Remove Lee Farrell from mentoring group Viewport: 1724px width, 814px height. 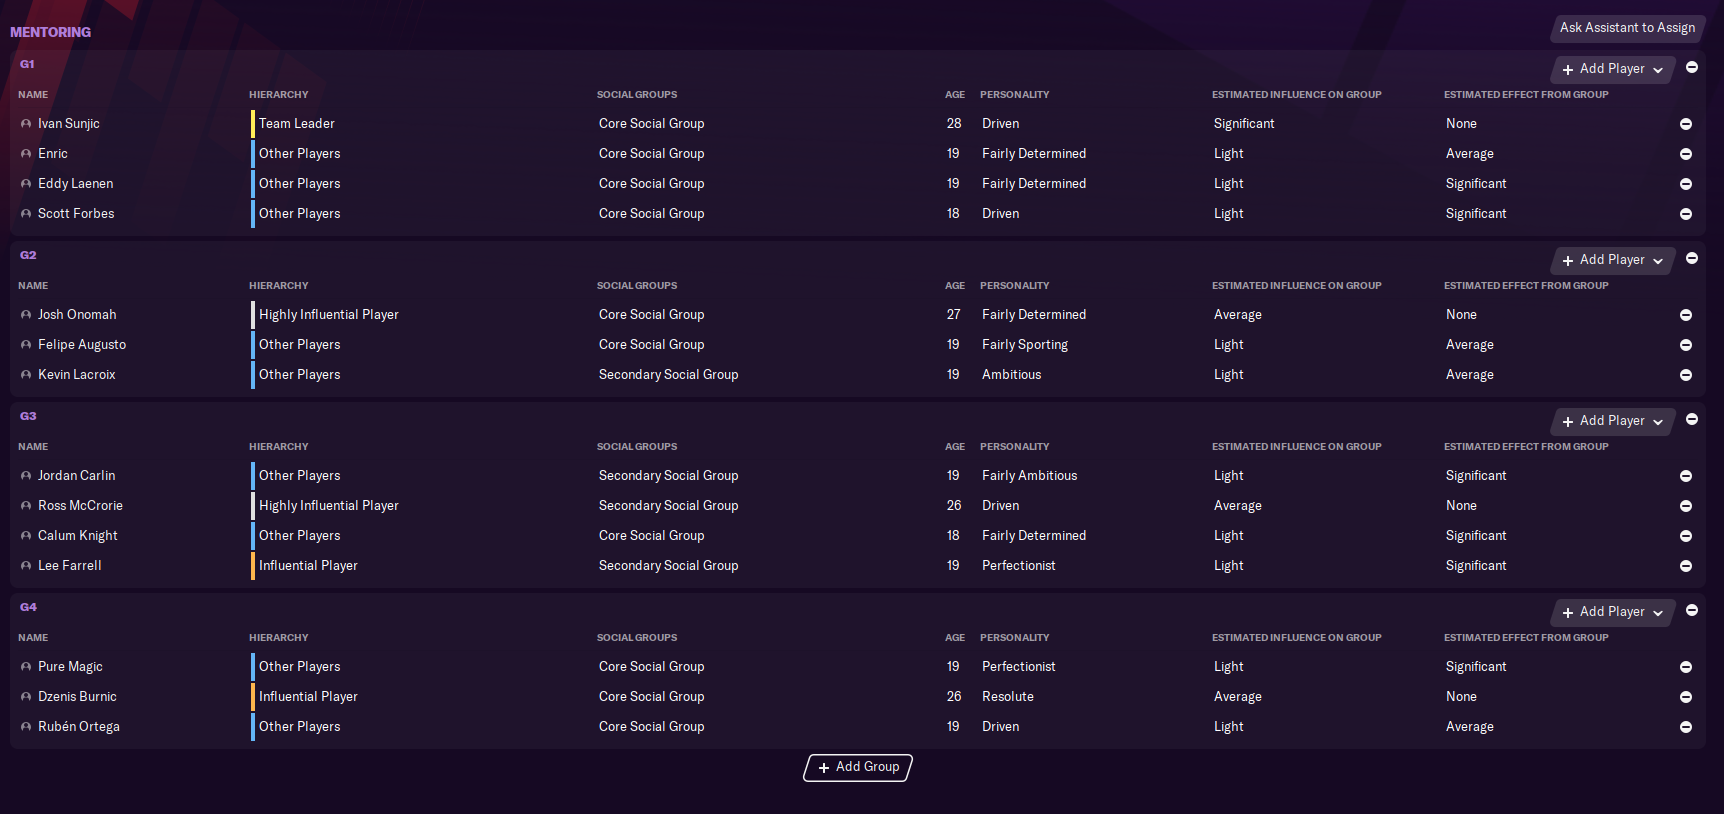[x=1686, y=566]
